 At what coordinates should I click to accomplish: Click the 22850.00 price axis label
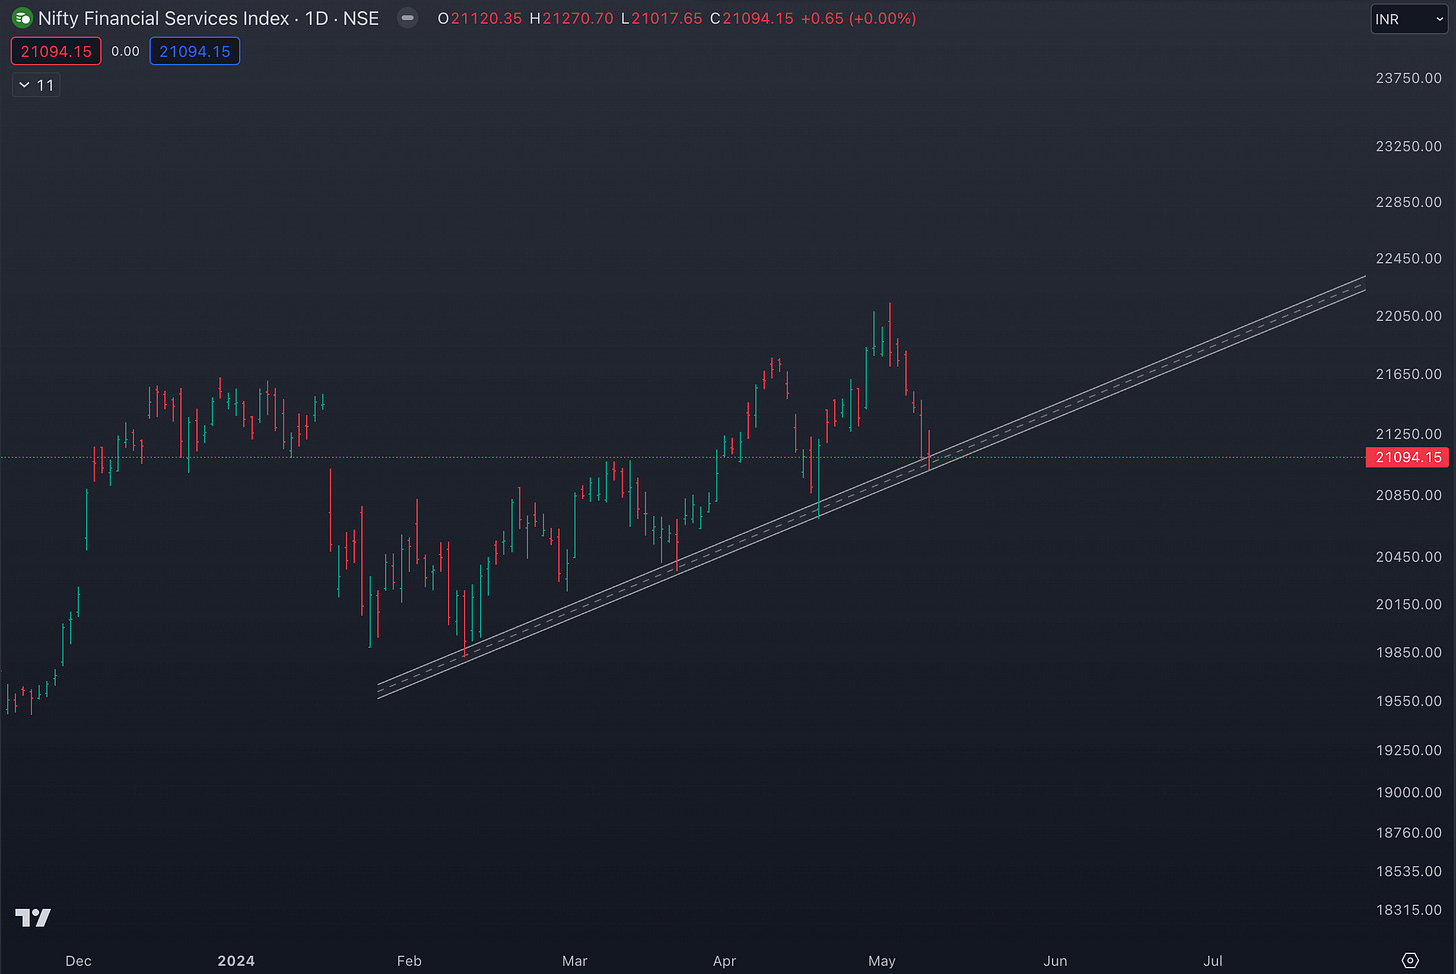pyautogui.click(x=1408, y=202)
